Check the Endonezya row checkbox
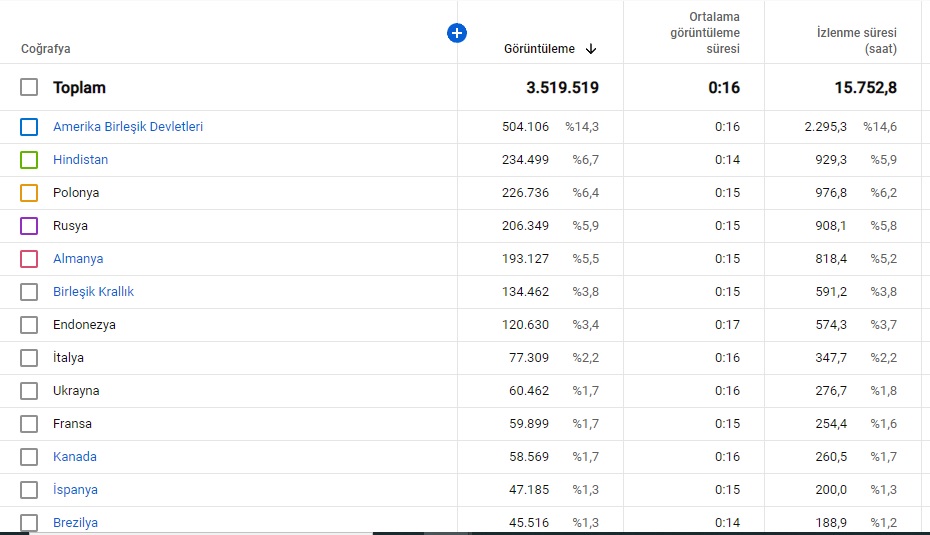This screenshot has width=930, height=535. (x=29, y=325)
